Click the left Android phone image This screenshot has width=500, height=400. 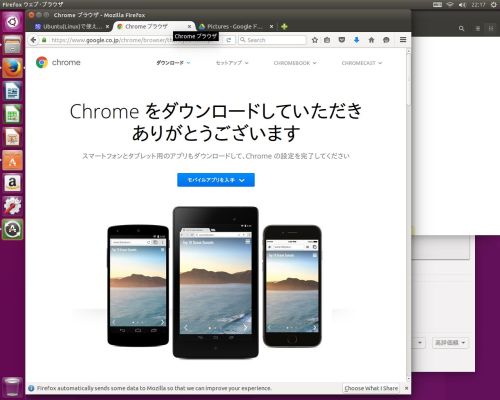click(x=138, y=286)
